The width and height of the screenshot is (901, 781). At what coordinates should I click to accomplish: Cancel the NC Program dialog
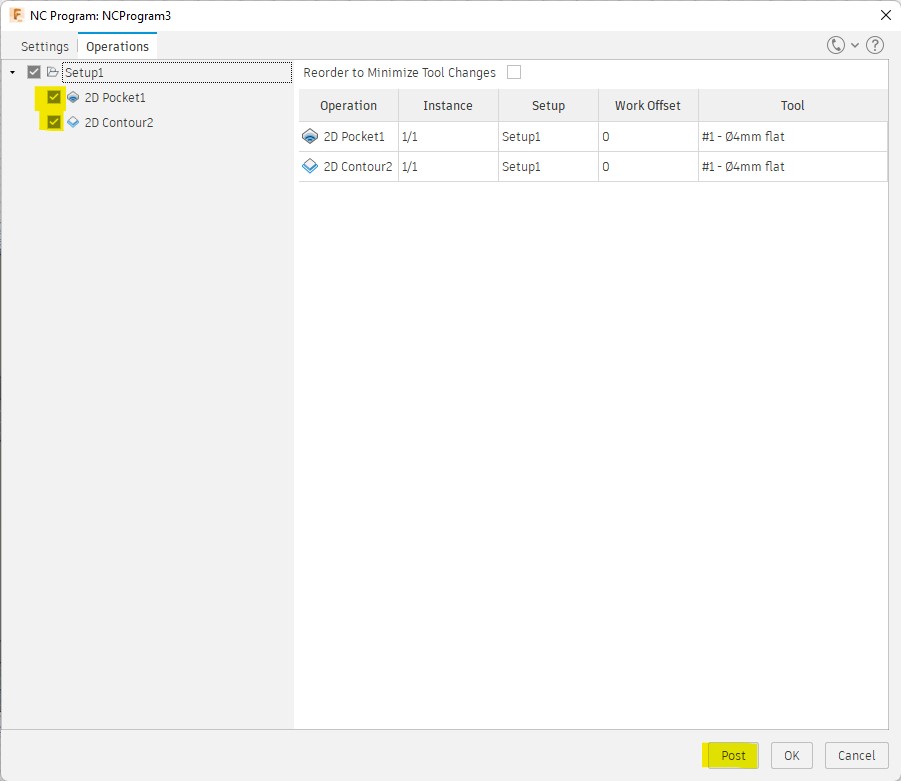pyautogui.click(x=856, y=756)
